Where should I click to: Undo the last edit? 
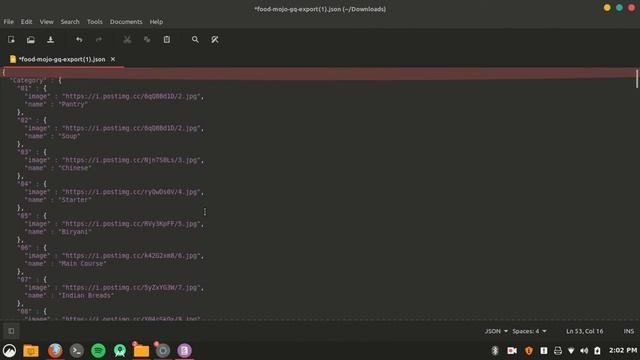pos(79,40)
